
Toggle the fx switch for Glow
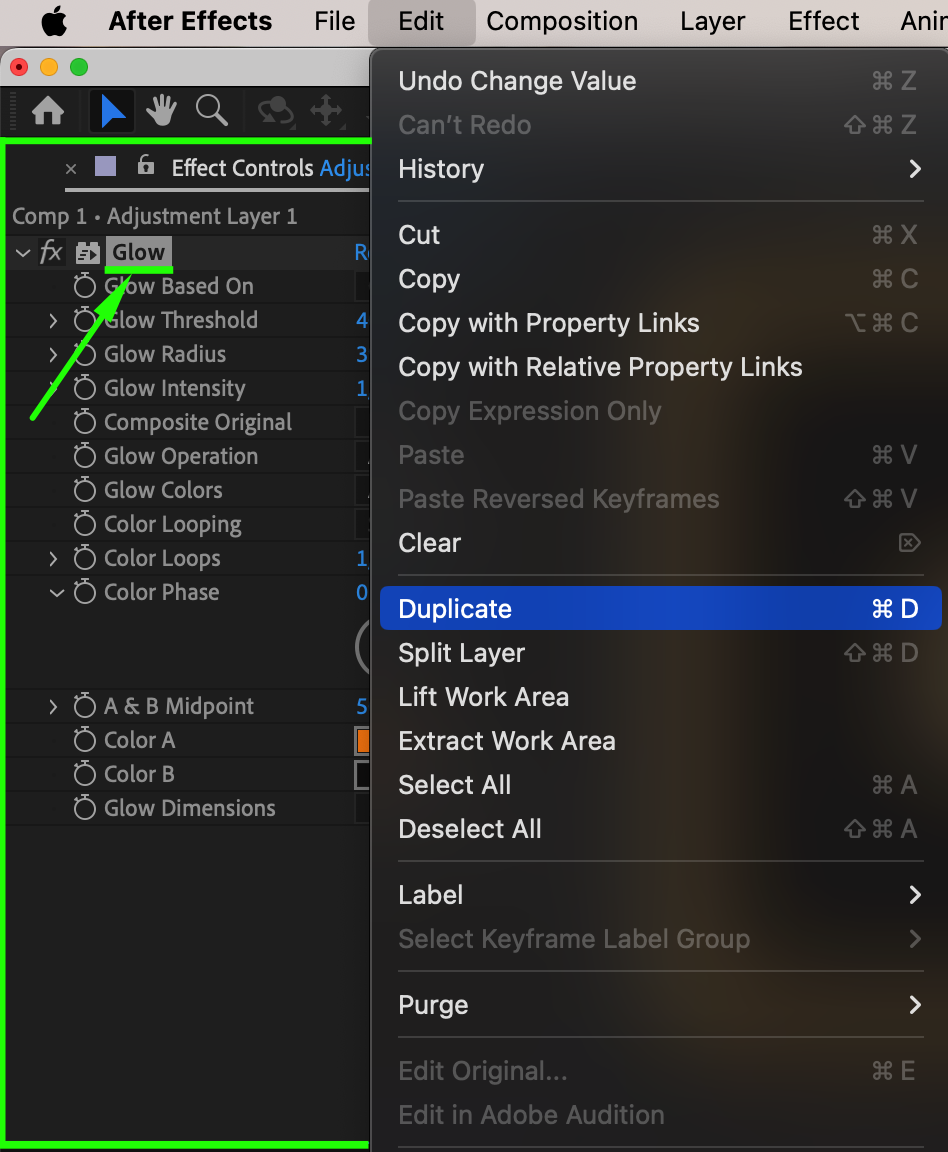click(x=51, y=252)
